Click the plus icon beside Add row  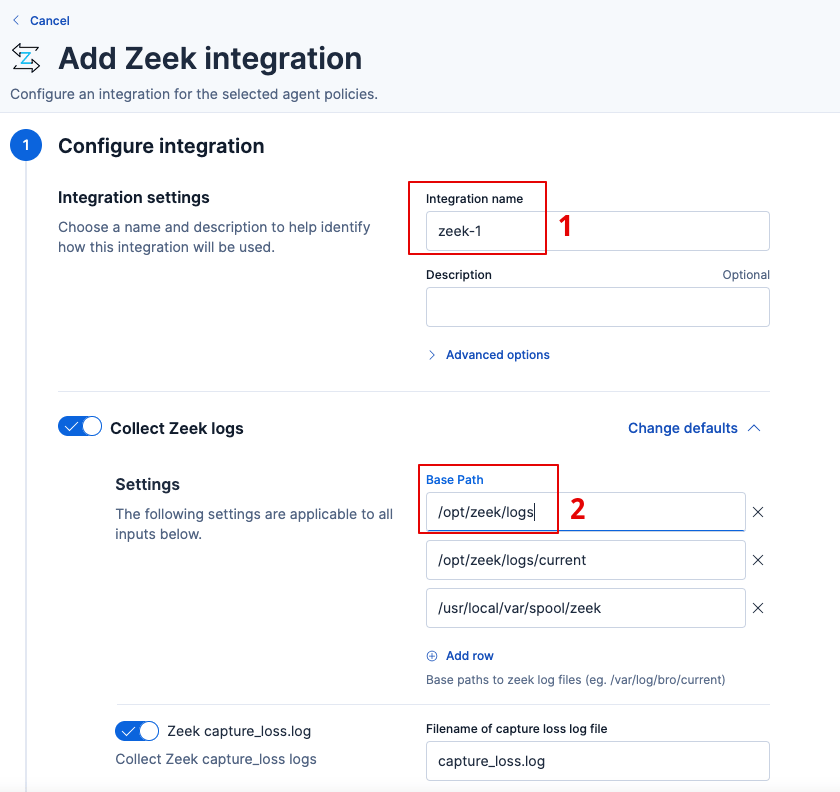pos(432,655)
